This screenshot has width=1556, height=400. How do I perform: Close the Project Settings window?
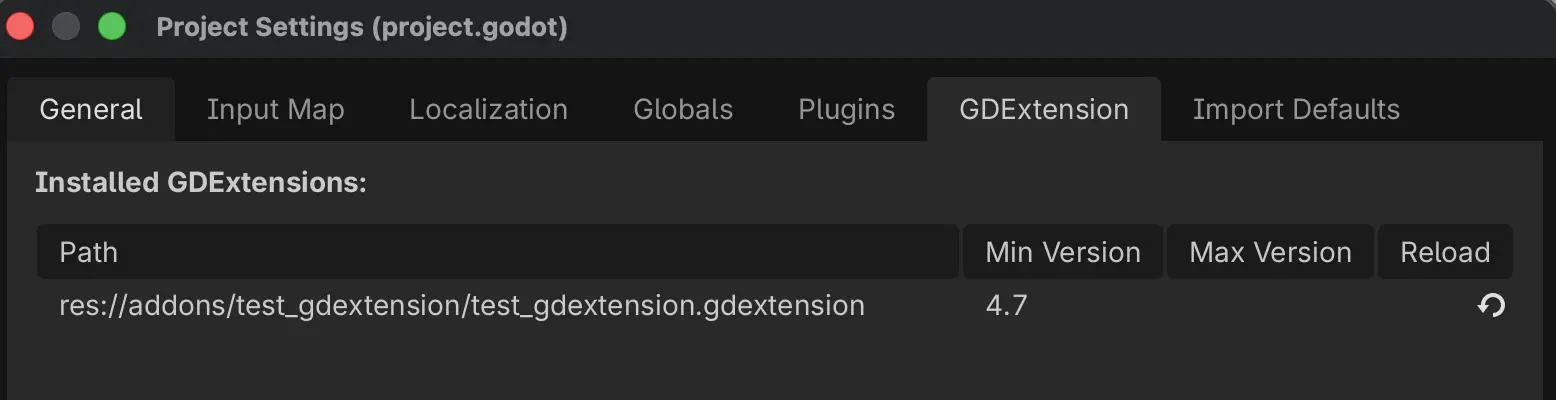20,27
